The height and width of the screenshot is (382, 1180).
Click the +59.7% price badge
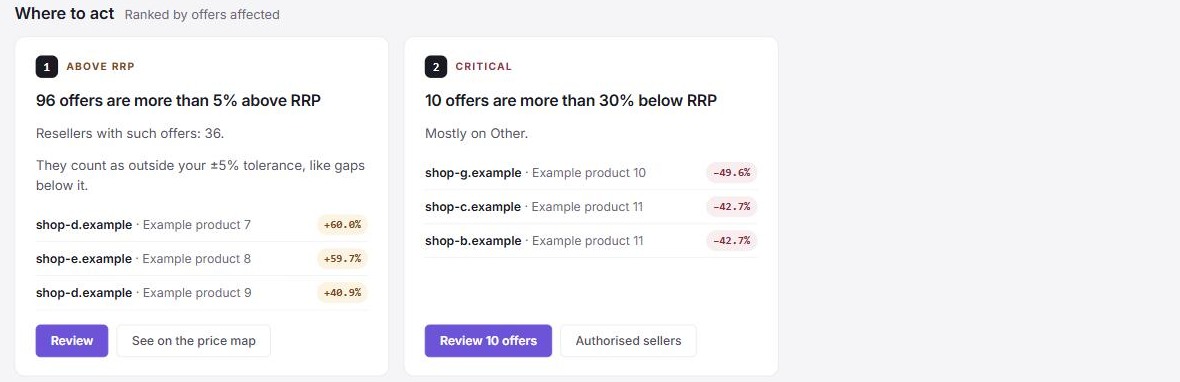(x=342, y=259)
